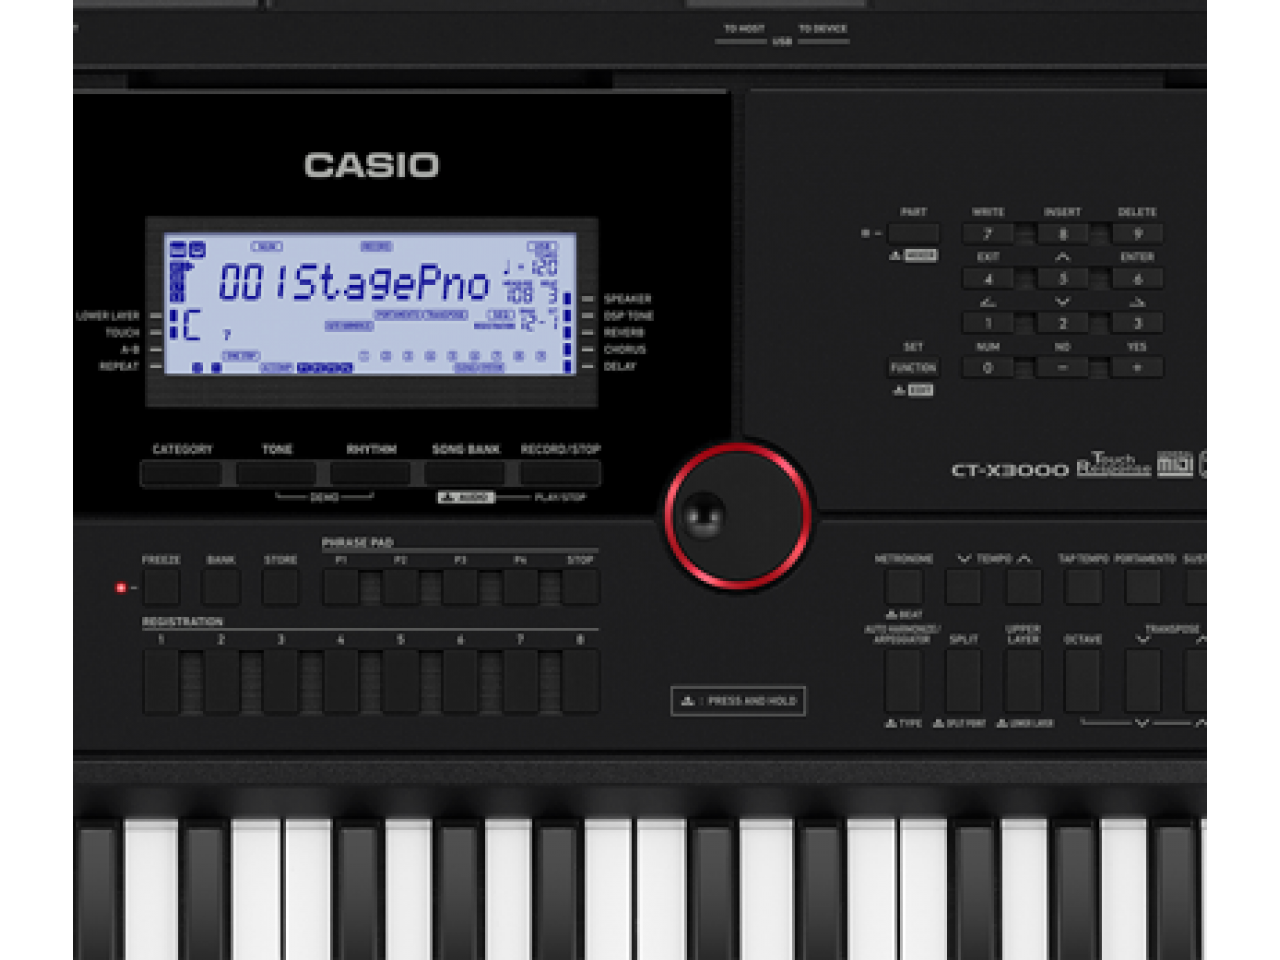Tap the 2 down-arrow number key
Screen dimensions: 1280x960
(x=1062, y=323)
